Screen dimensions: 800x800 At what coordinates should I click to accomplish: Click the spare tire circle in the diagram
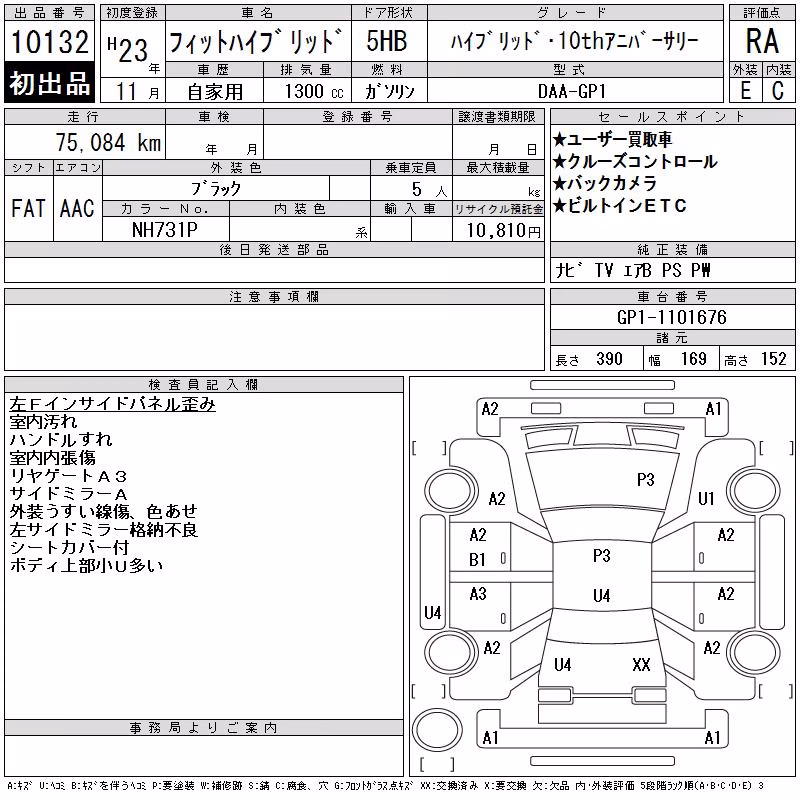pyautogui.click(x=437, y=730)
